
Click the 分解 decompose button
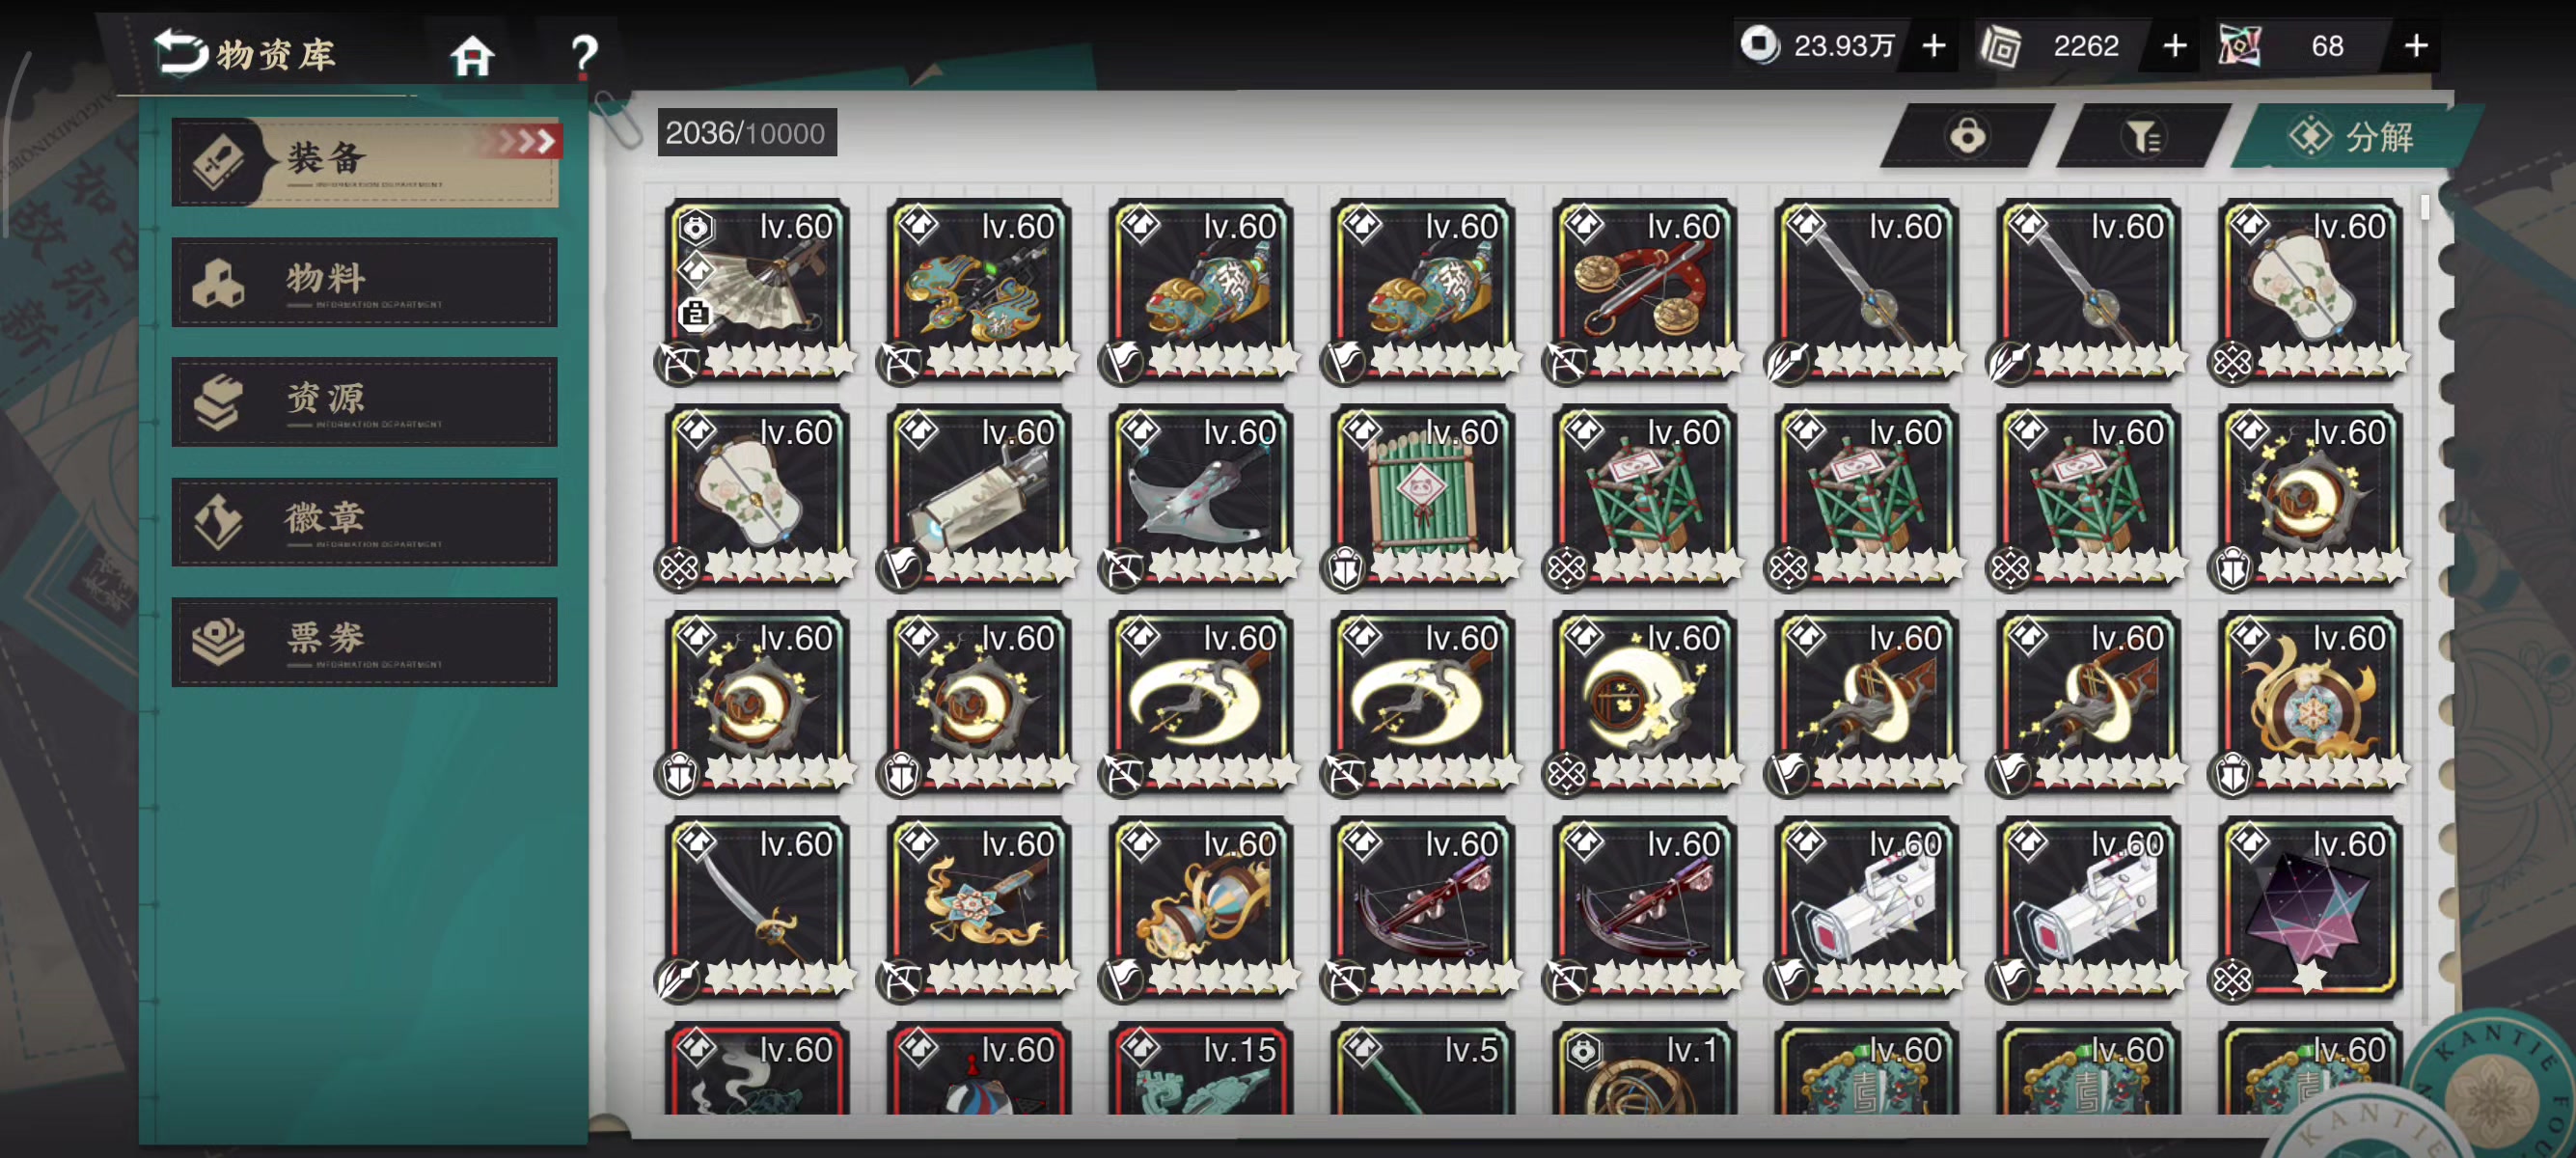pos(2352,135)
